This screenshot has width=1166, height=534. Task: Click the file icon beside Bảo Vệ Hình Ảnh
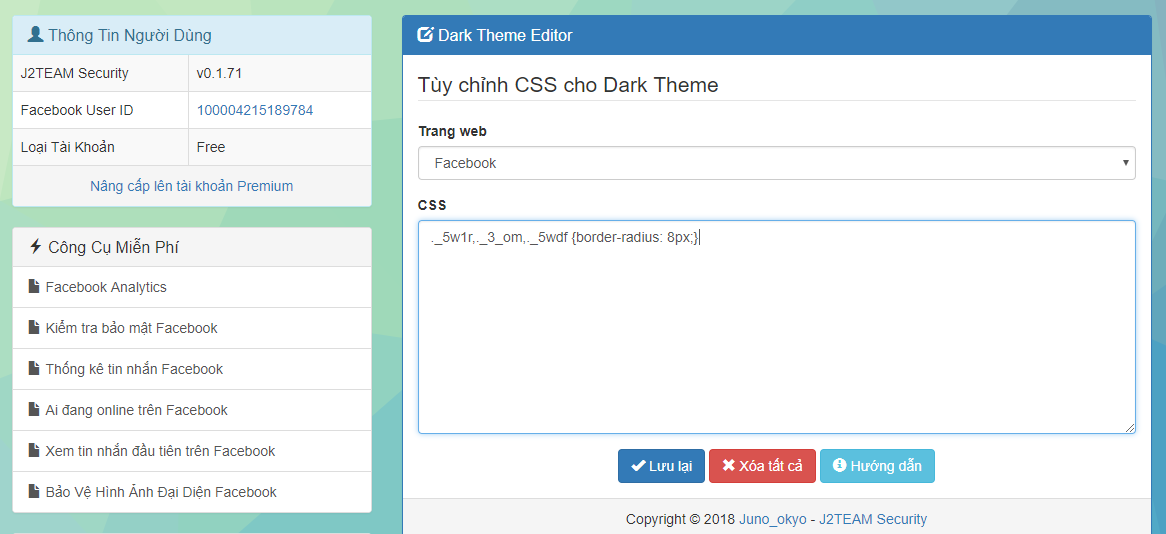point(33,492)
